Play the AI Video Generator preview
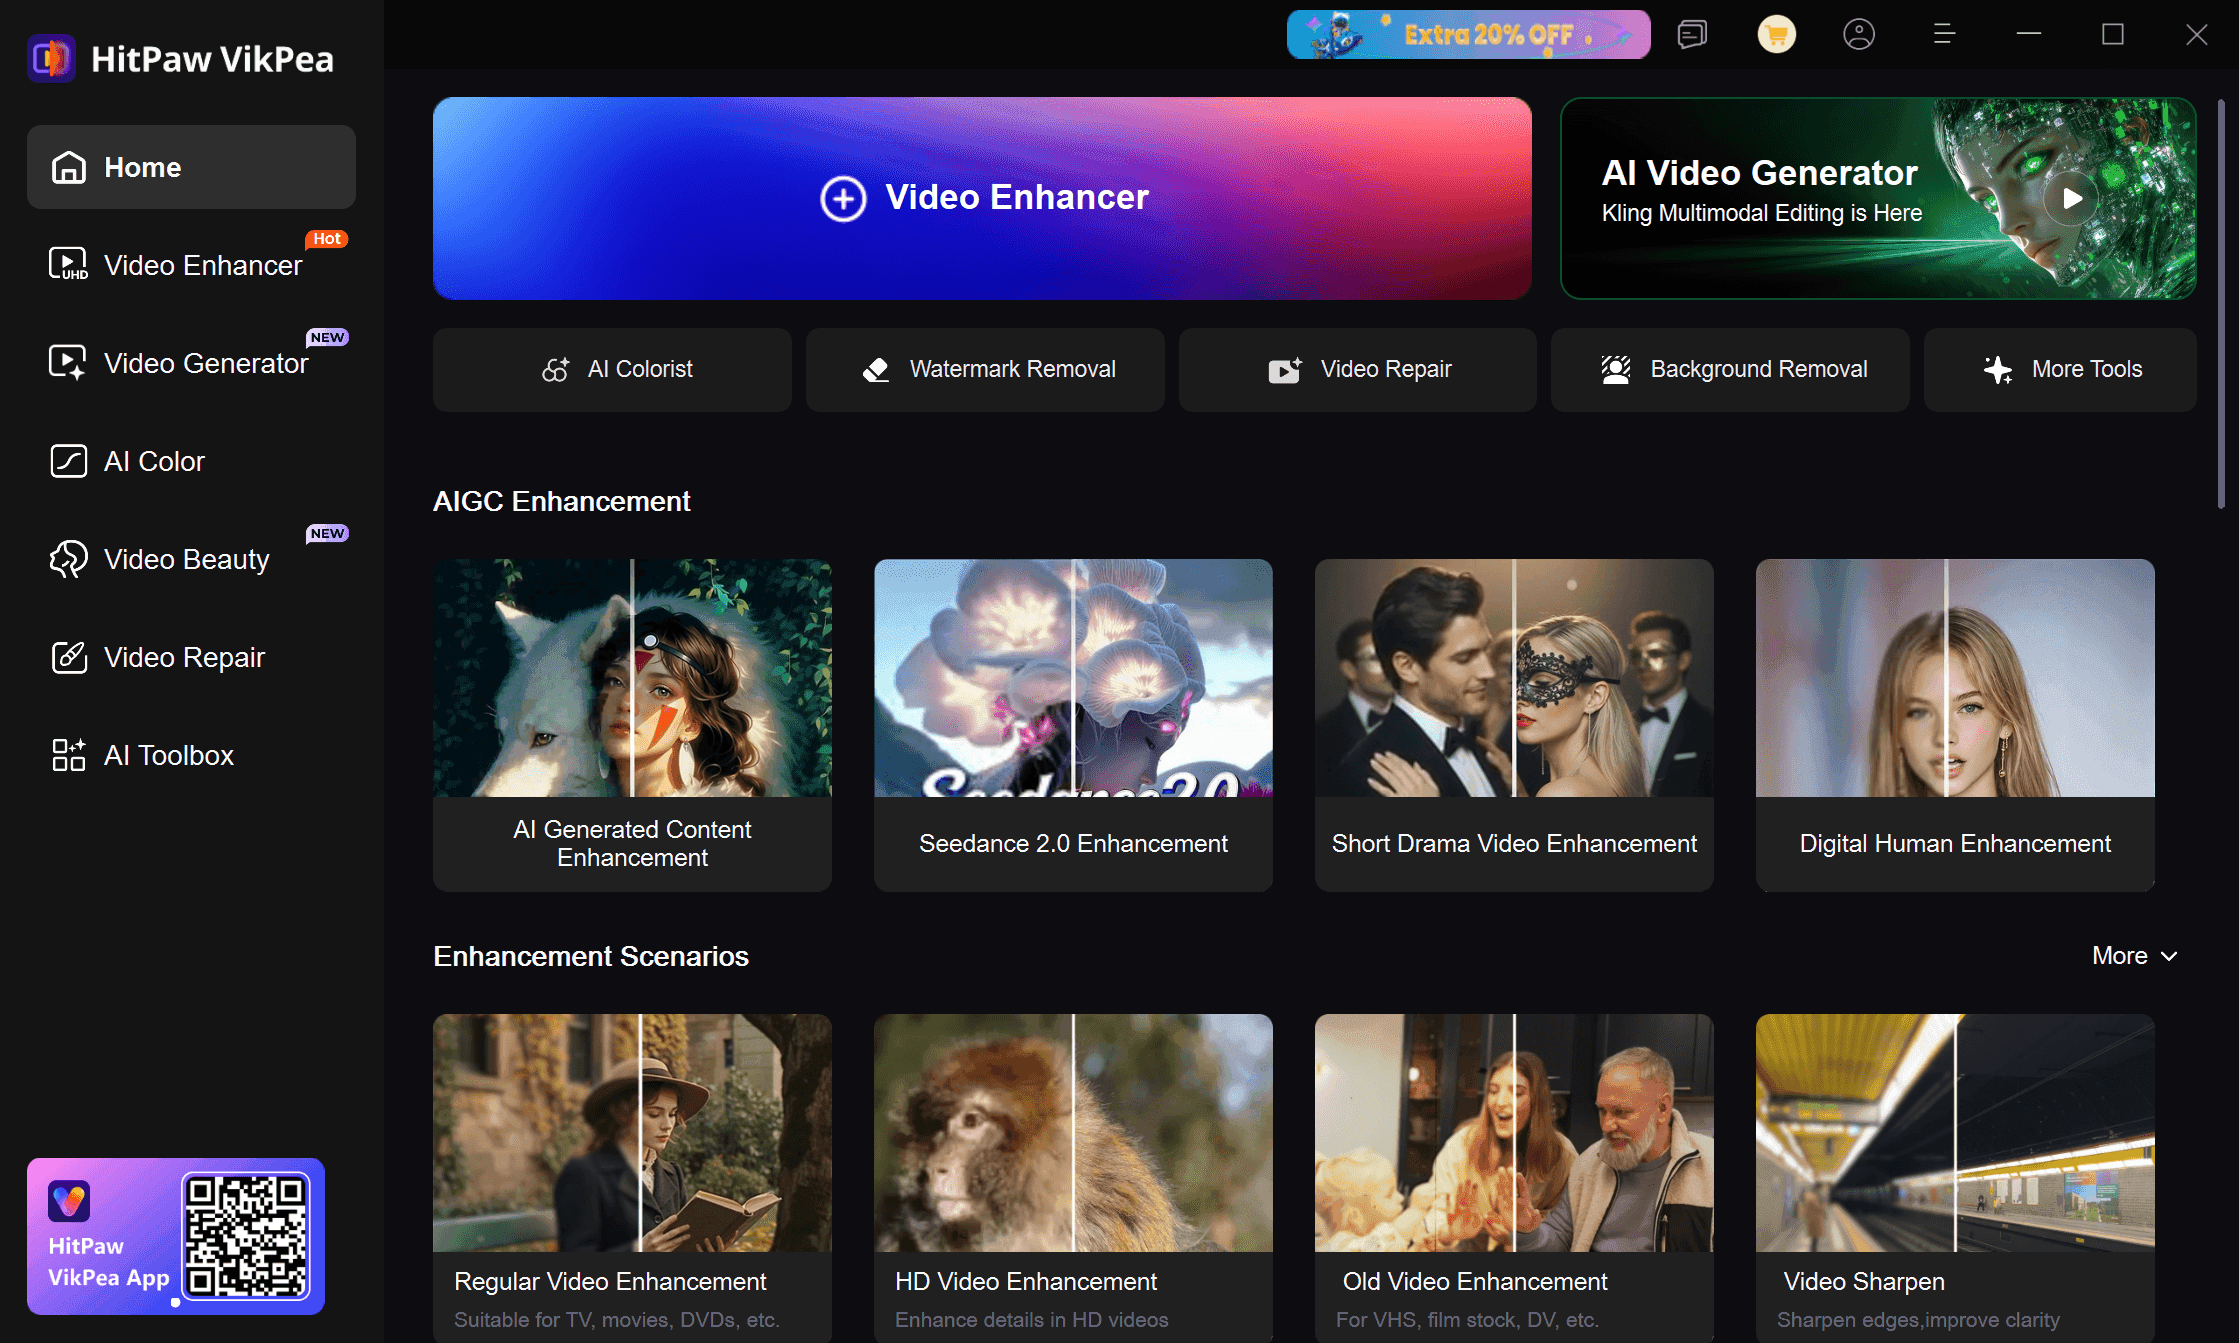2239x1343 pixels. click(x=2072, y=198)
